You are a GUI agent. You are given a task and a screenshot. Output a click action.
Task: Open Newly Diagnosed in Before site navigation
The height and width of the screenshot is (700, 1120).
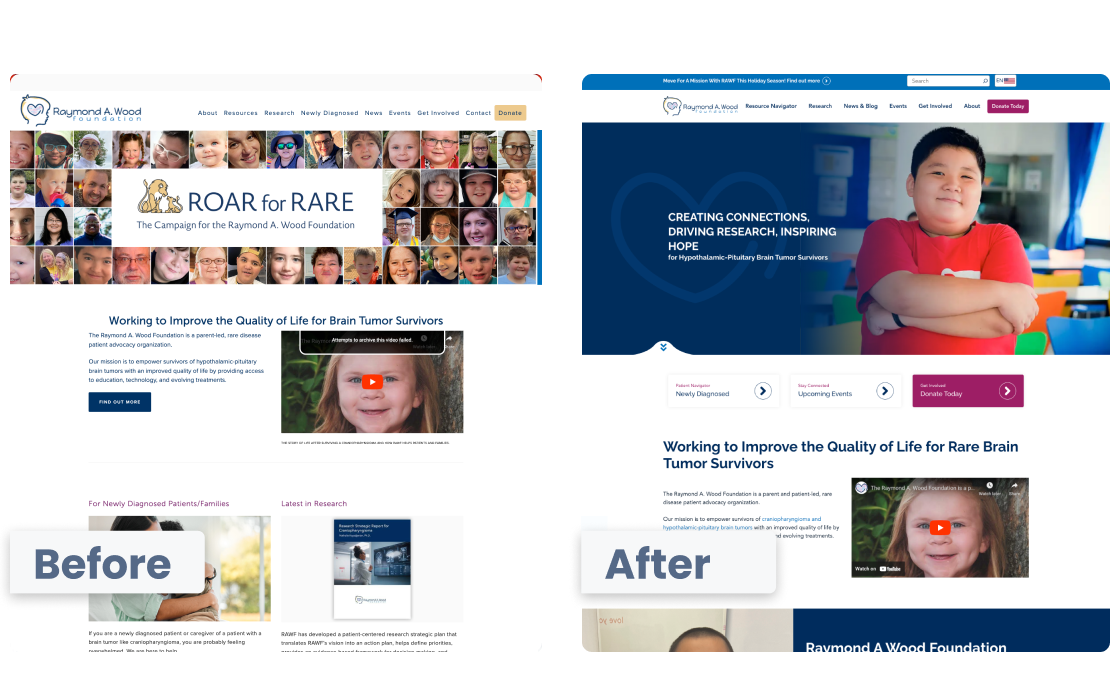[329, 113]
